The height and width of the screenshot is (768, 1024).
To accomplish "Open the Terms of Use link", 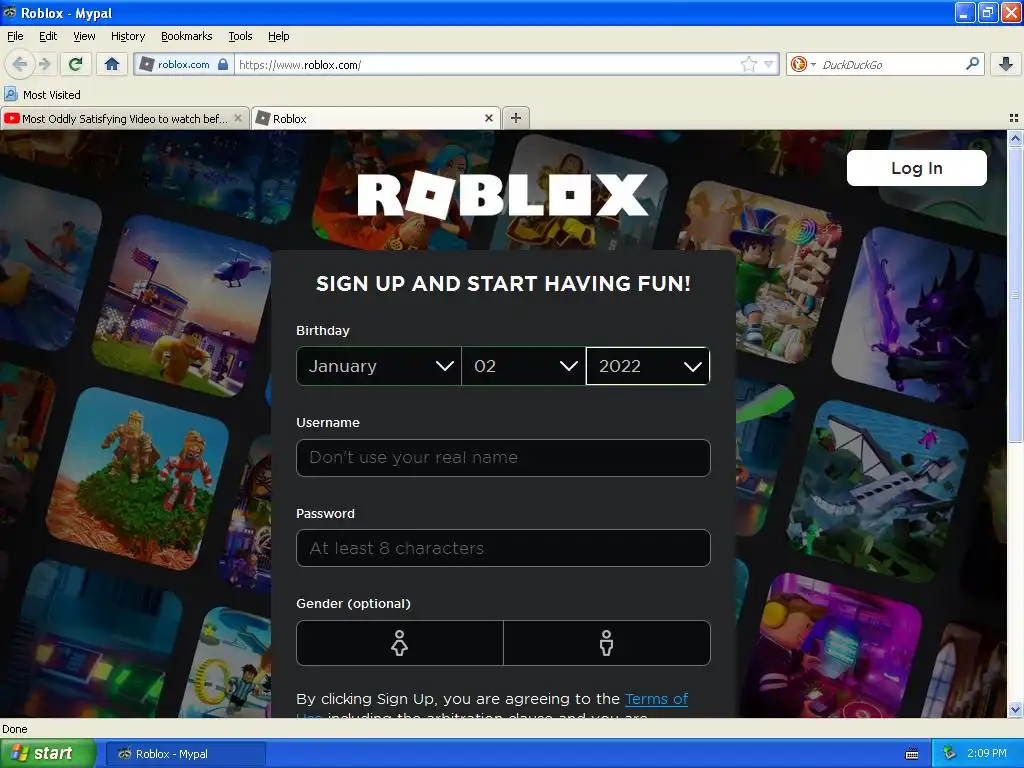I will click(656, 699).
